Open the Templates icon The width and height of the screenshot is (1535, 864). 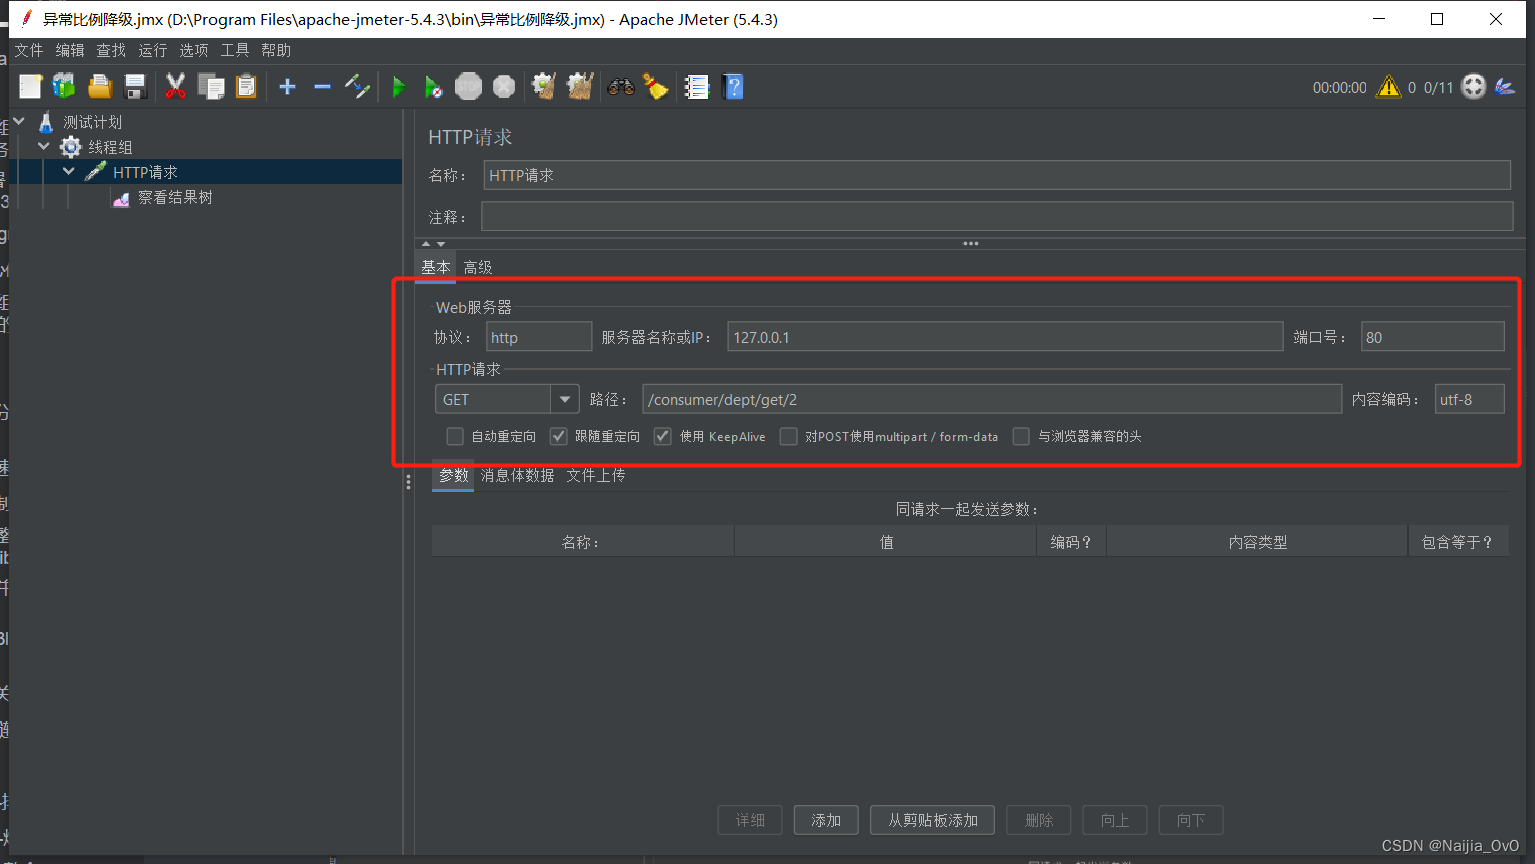64,87
